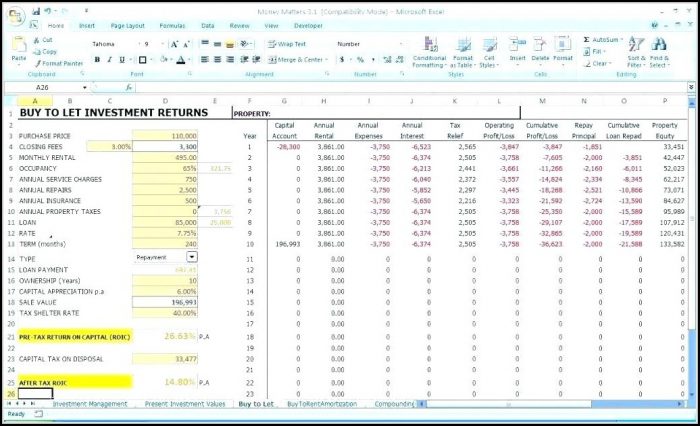The image size is (700, 426).
Task: Expand the Repayment TYPE dropdown
Action: click(192, 257)
